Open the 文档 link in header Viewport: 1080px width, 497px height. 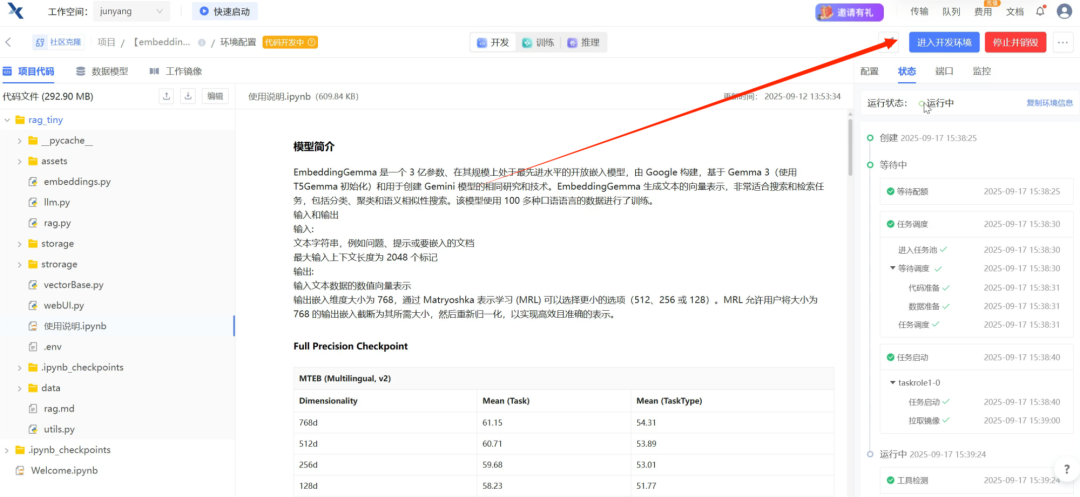pos(1015,12)
